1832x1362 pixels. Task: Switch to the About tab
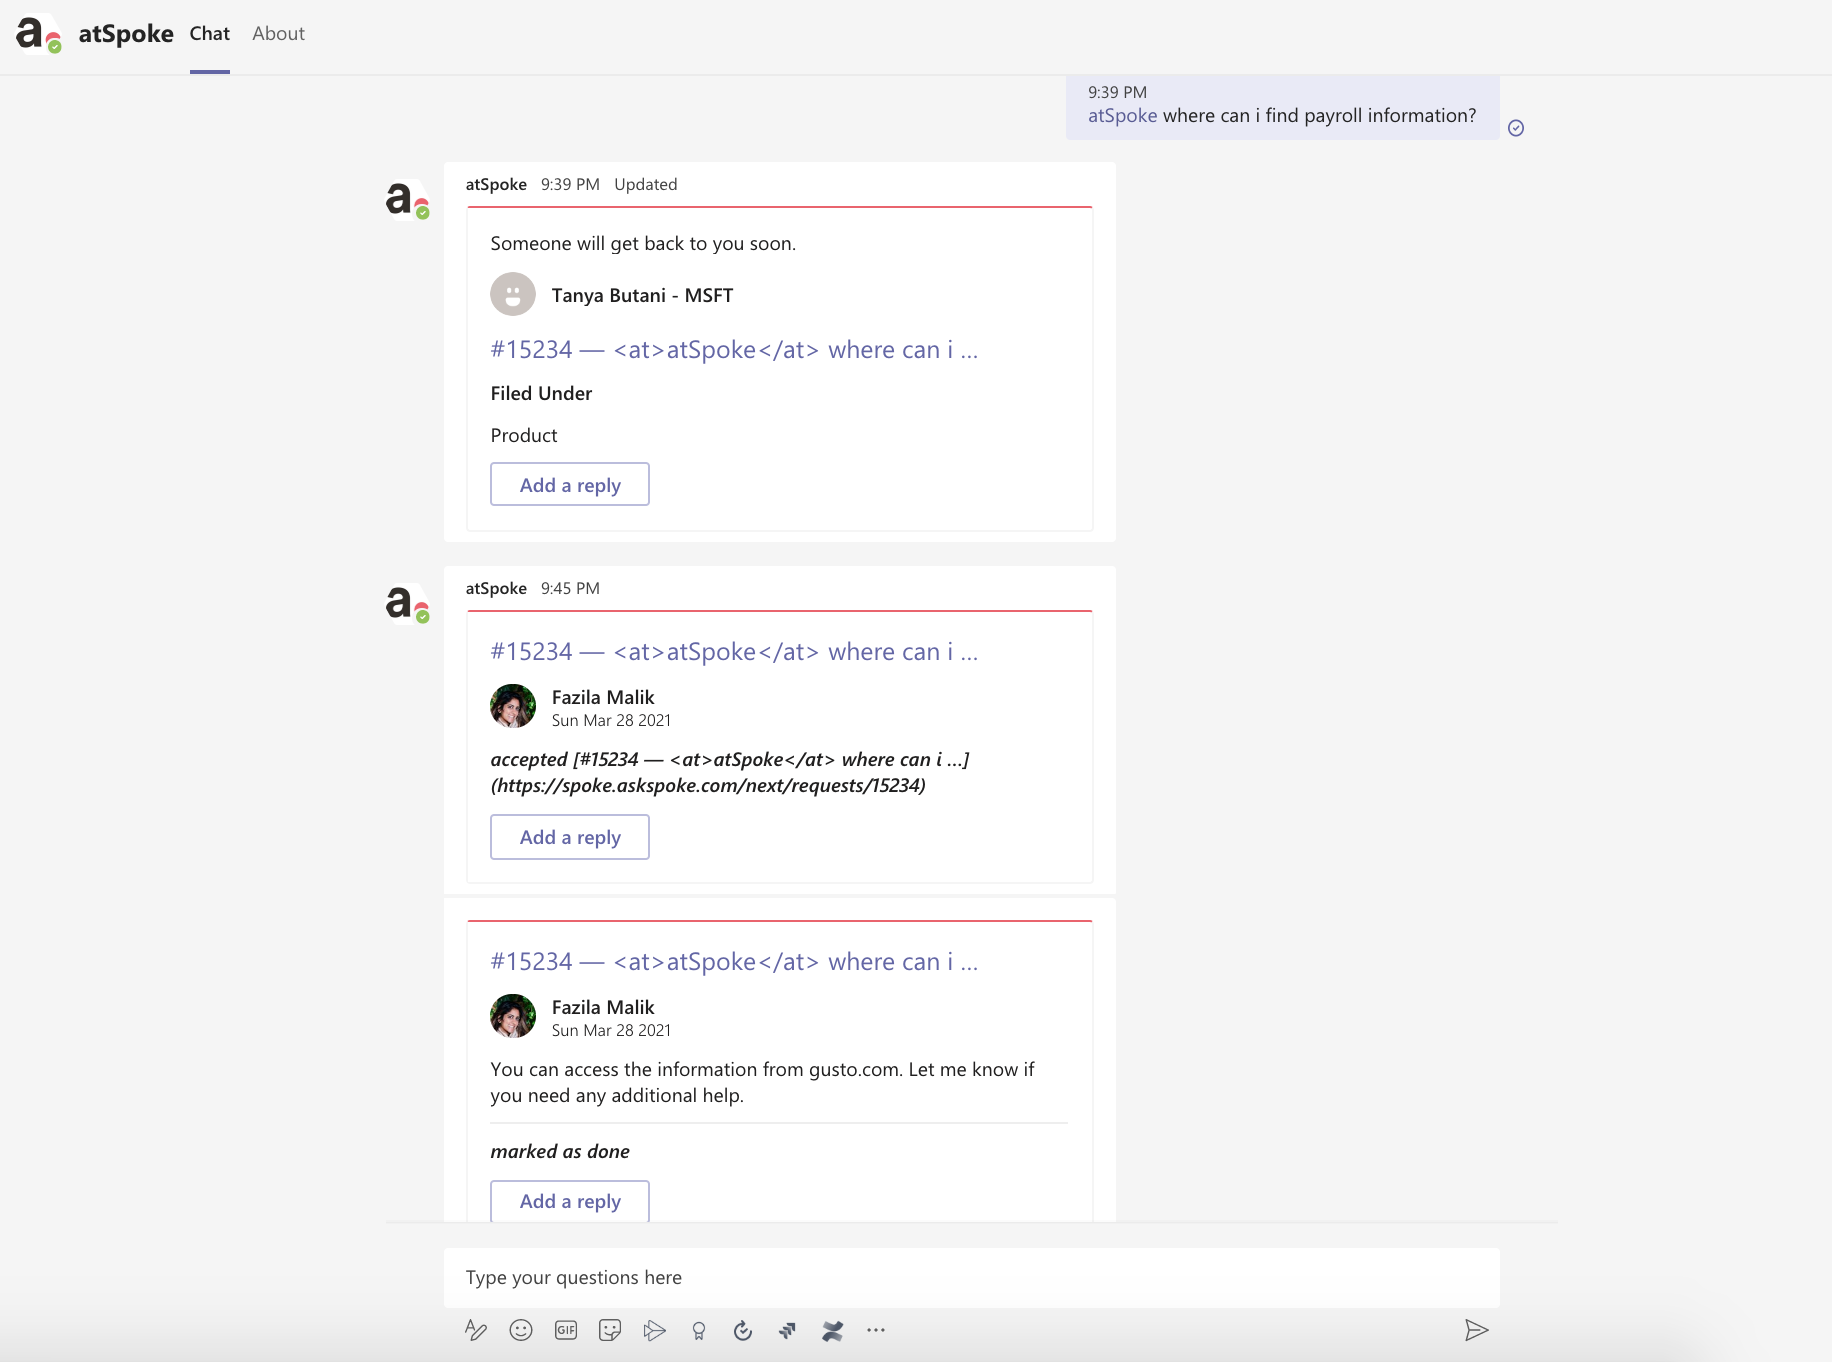point(278,34)
